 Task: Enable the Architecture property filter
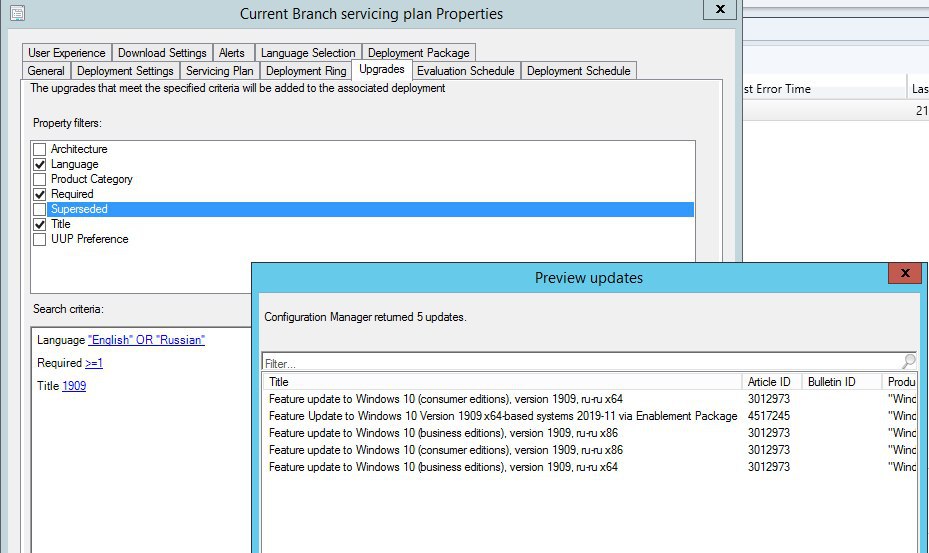pos(40,149)
